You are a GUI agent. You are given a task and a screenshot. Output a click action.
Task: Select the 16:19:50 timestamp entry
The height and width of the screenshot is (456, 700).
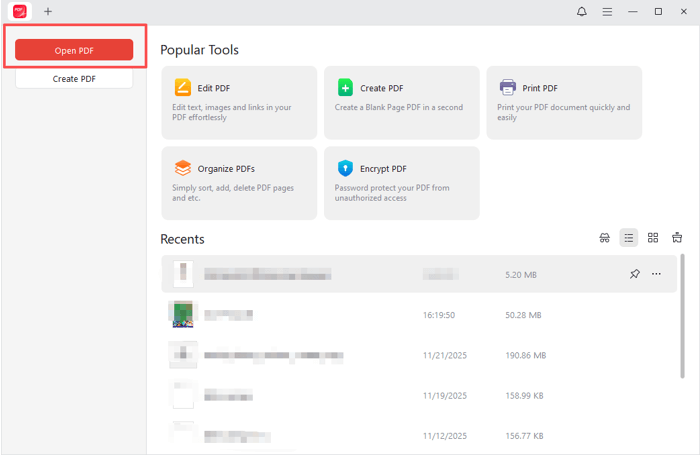click(439, 315)
